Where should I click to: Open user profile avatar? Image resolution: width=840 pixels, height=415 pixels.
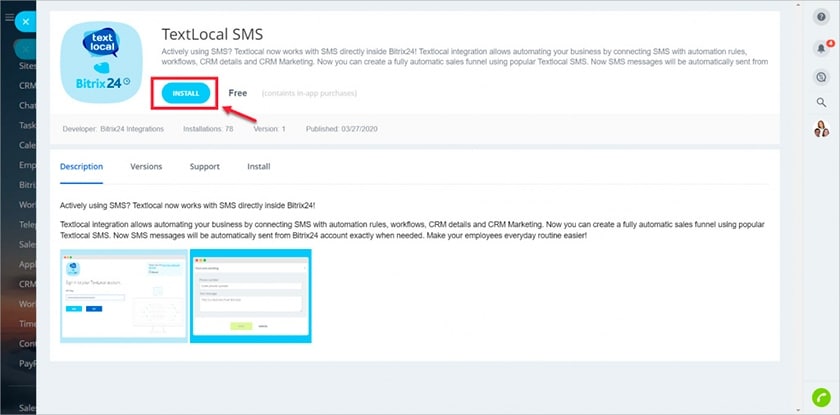click(x=821, y=129)
